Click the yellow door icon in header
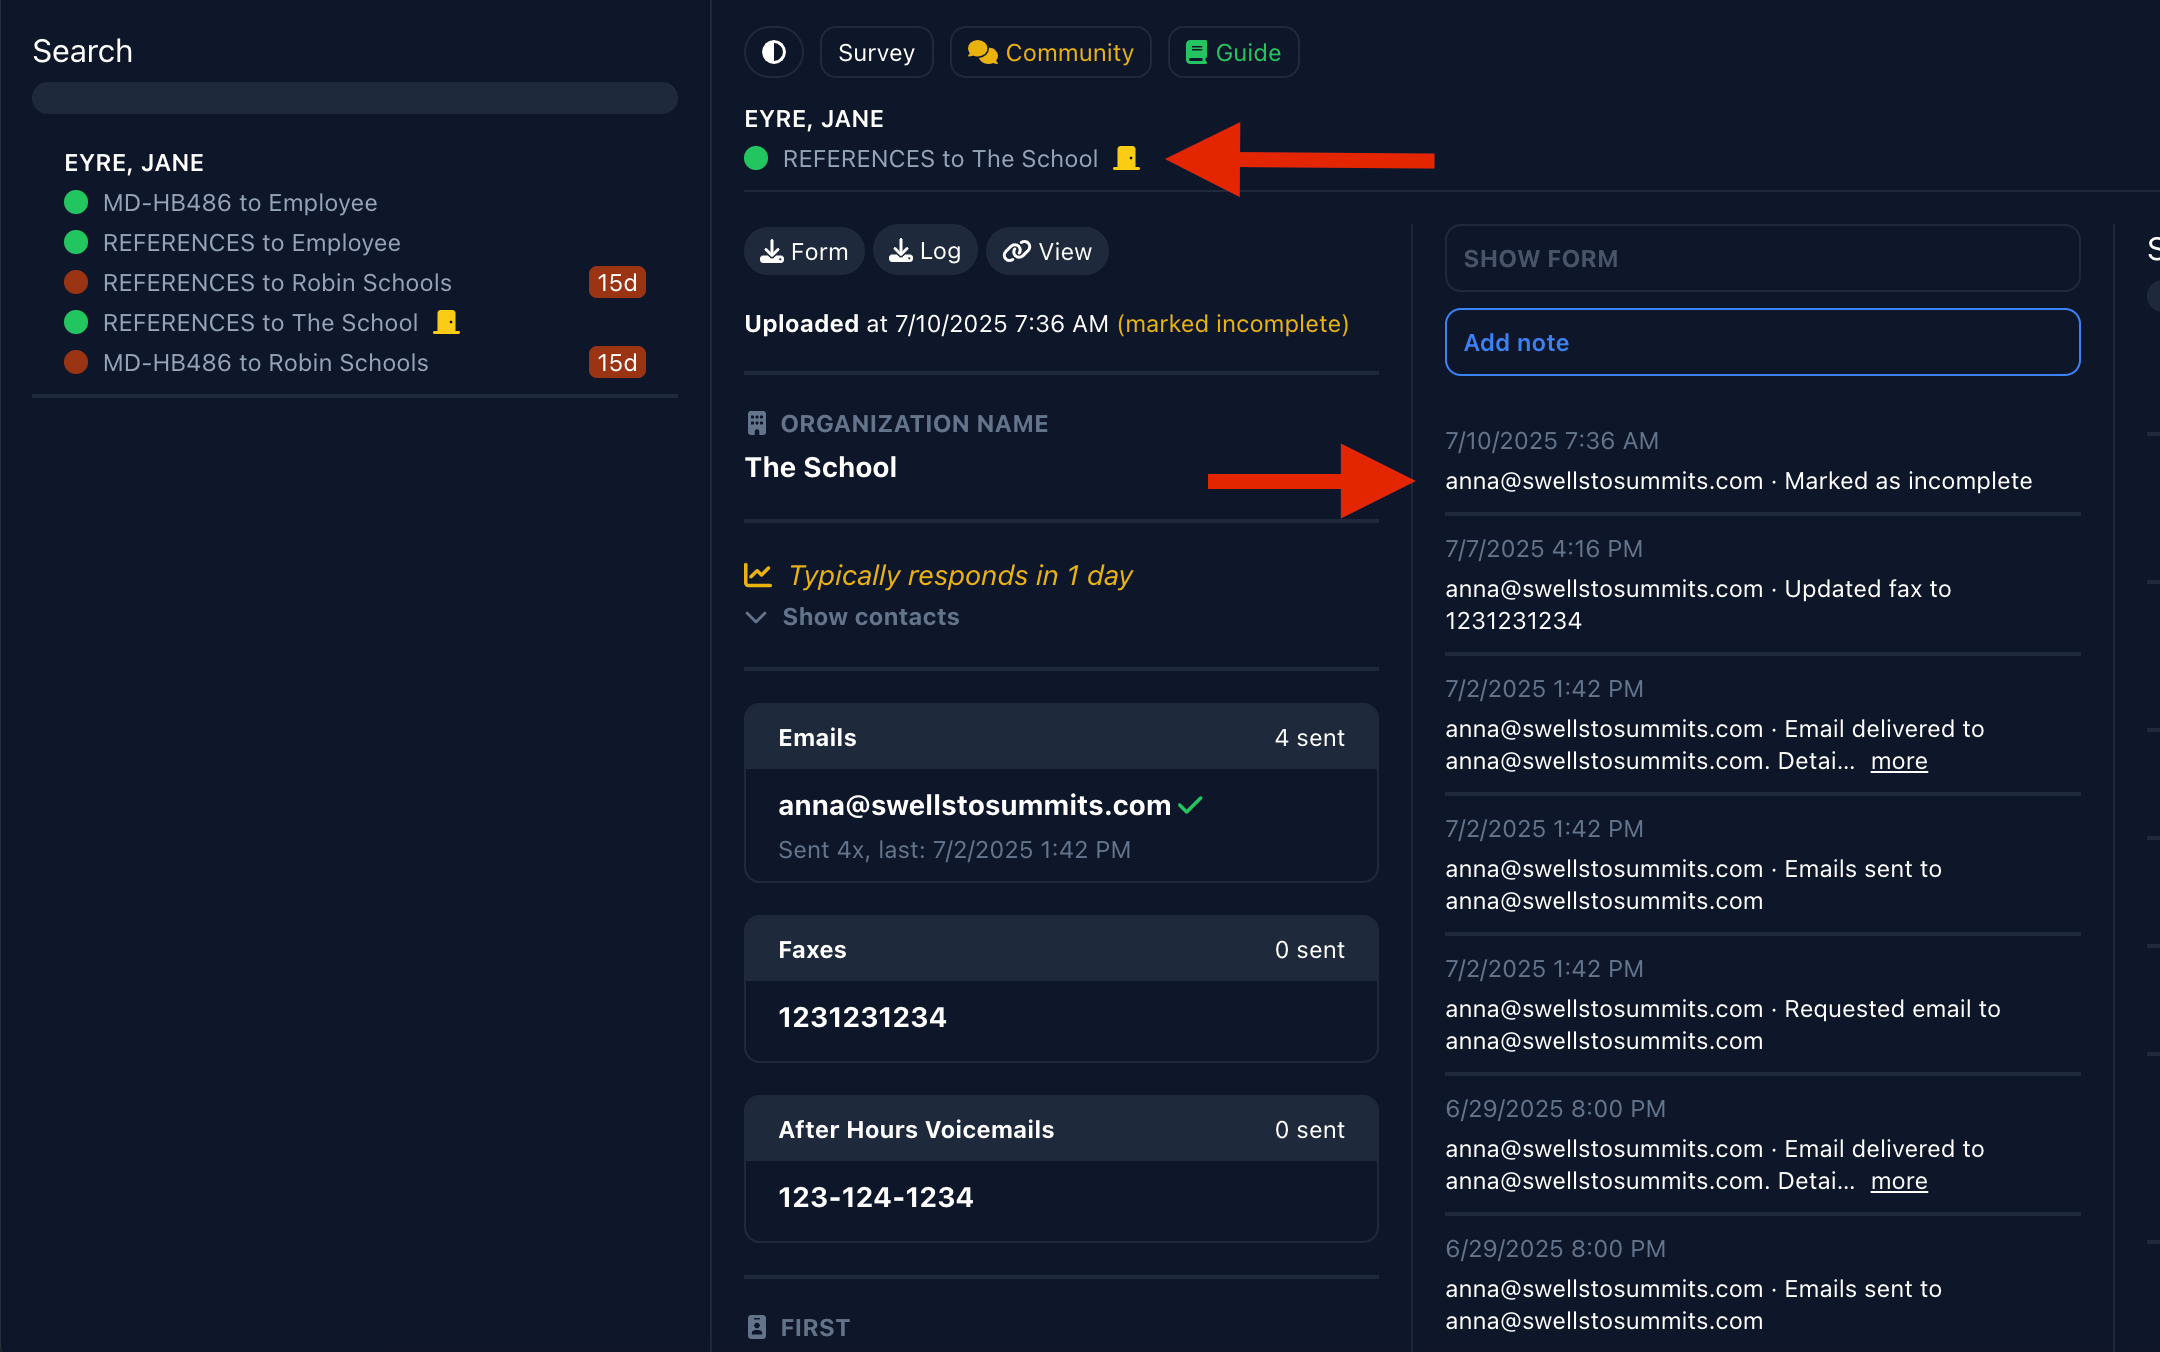2160x1352 pixels. coord(1126,158)
